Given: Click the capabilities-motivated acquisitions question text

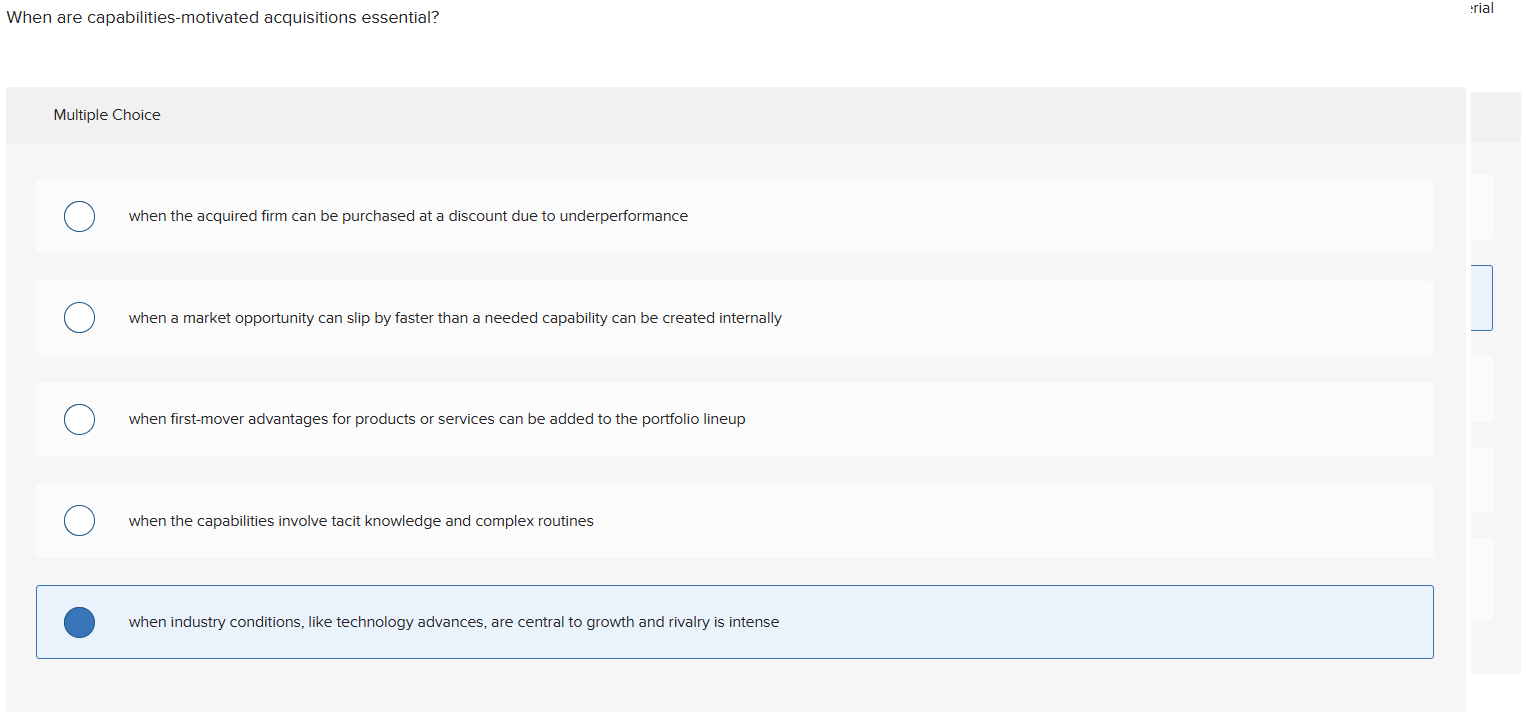Looking at the screenshot, I should pyautogui.click(x=222, y=18).
